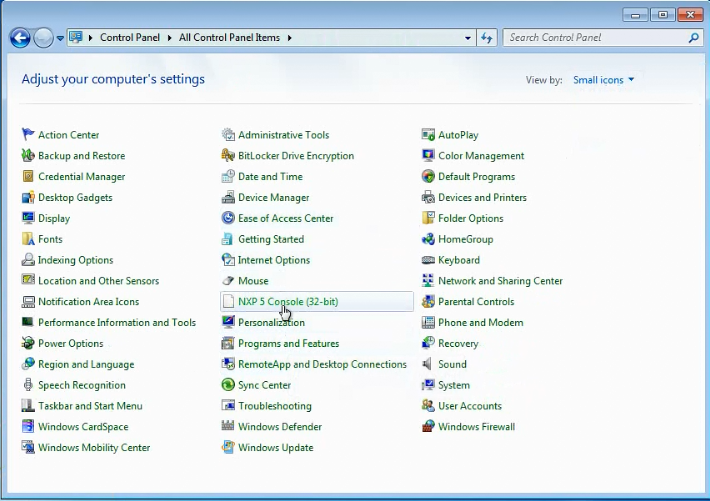The width and height of the screenshot is (710, 501).
Task: Go back with the Back arrow button
Action: [20, 38]
